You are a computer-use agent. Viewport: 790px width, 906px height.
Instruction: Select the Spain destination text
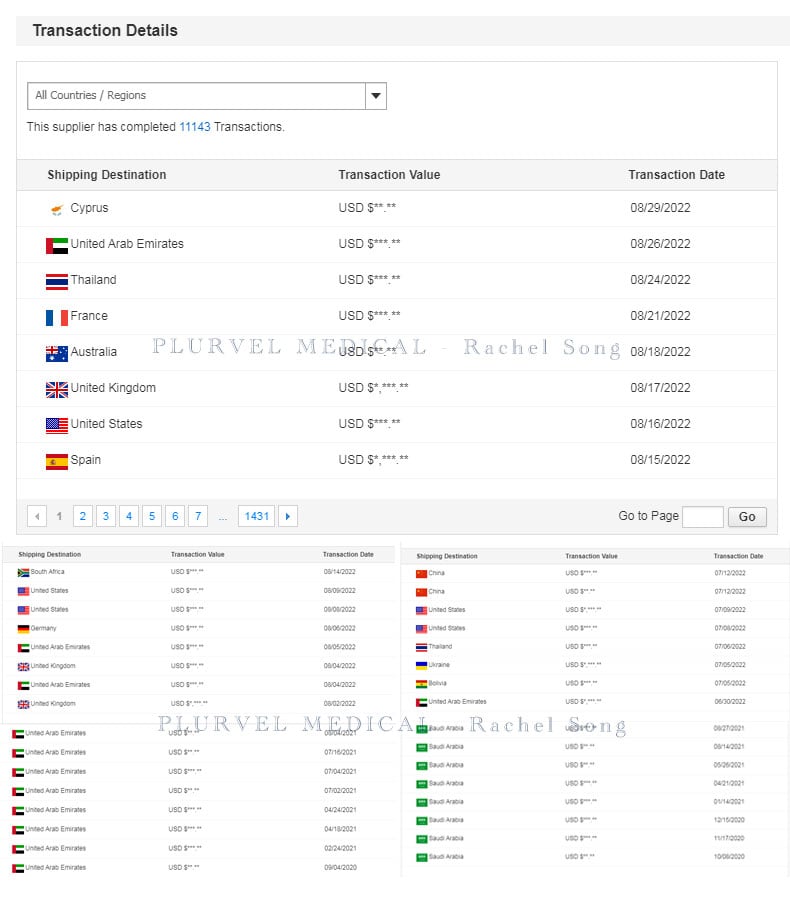pyautogui.click(x=86, y=460)
